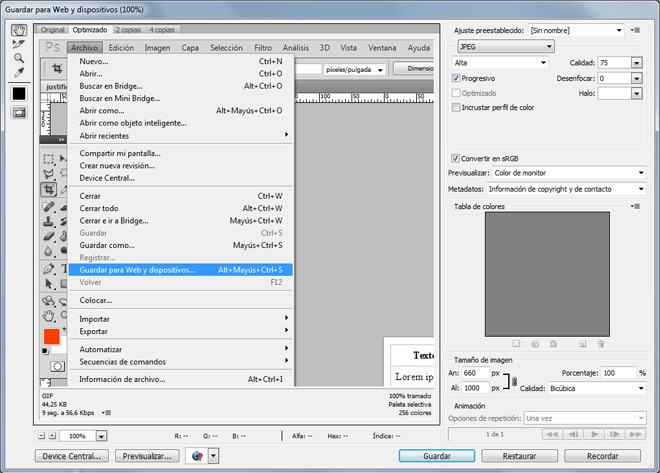Toggle the Progresivo checkbox
This screenshot has width=660, height=473.
coord(456,78)
